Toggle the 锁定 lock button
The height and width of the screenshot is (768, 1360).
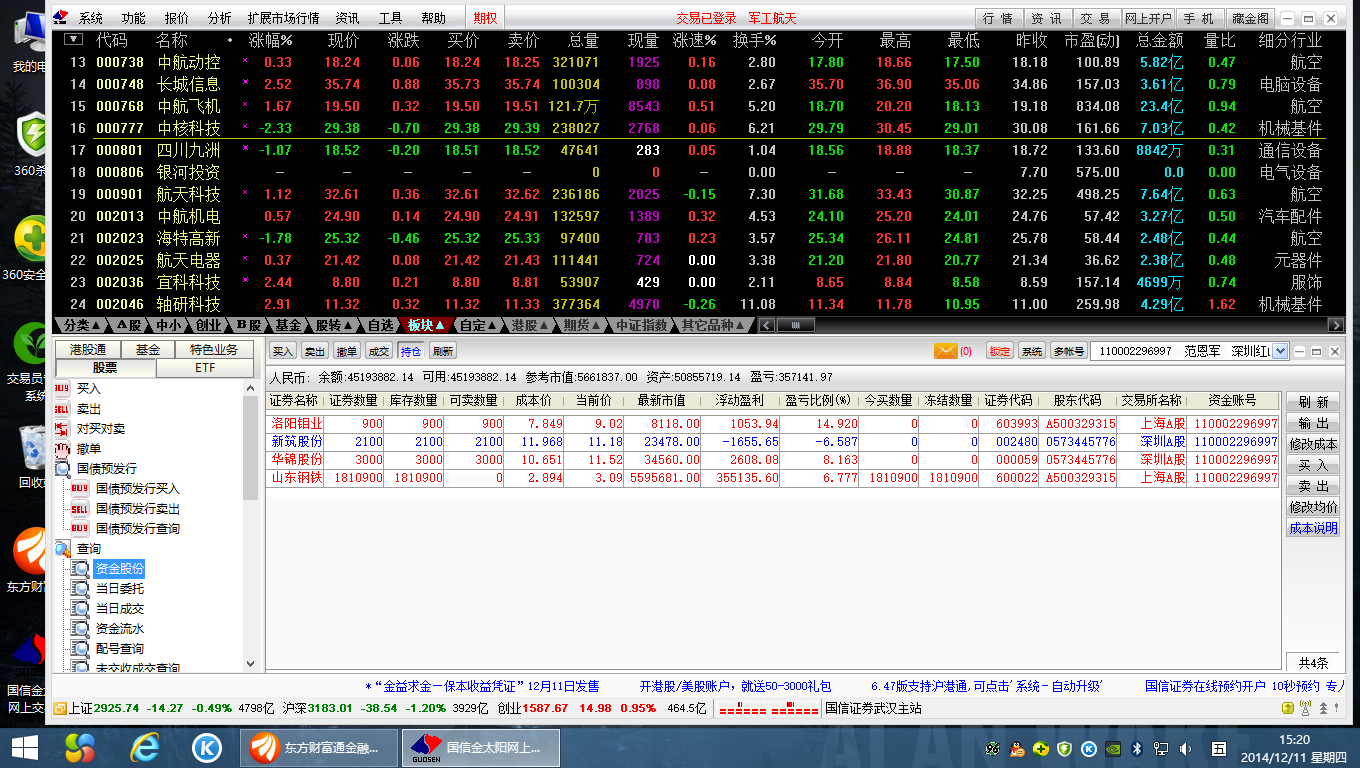[999, 351]
